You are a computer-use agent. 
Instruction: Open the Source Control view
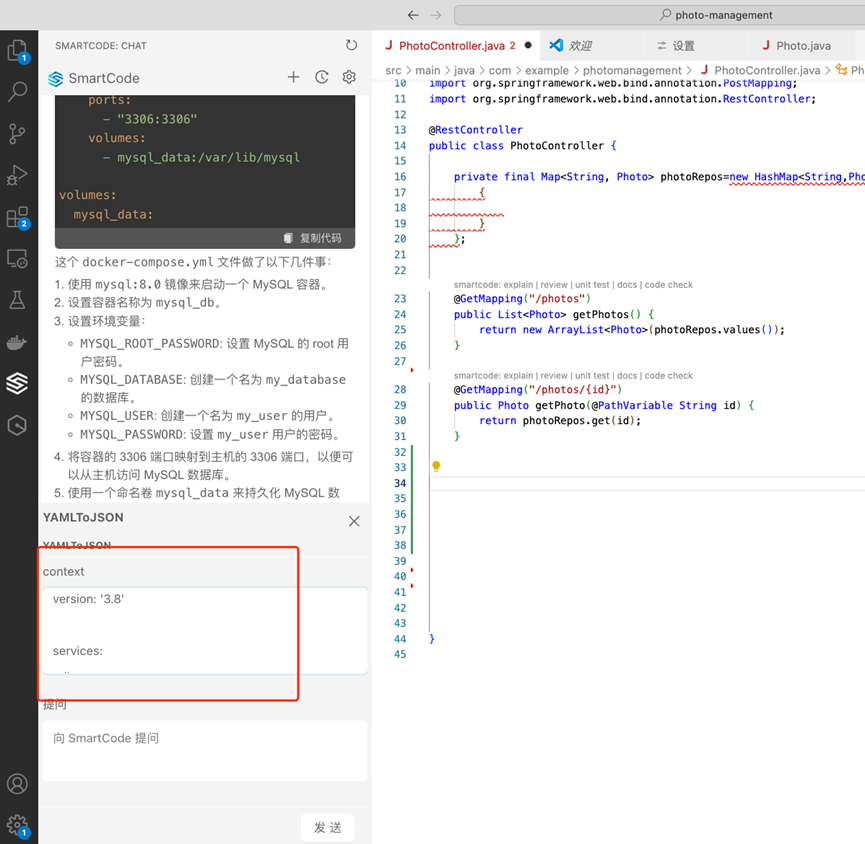coord(17,133)
